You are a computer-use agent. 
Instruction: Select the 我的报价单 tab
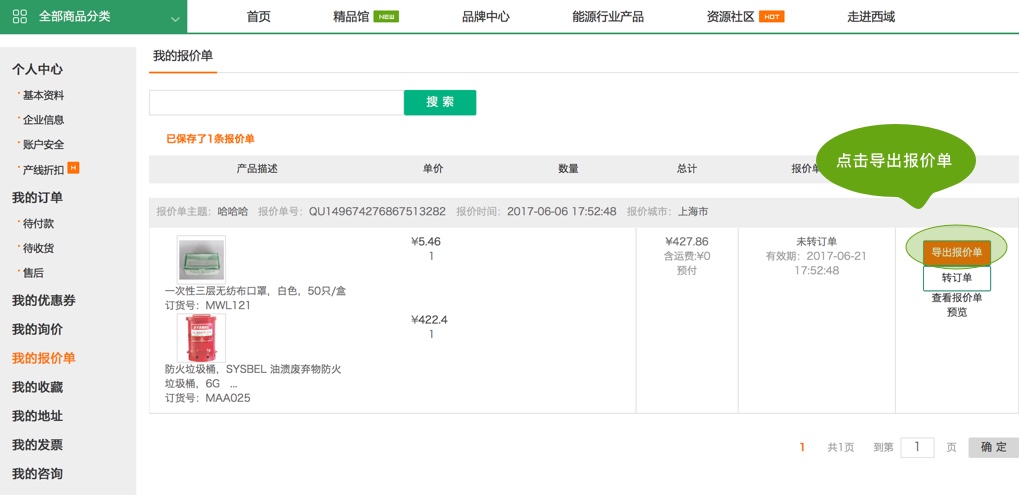tap(183, 56)
